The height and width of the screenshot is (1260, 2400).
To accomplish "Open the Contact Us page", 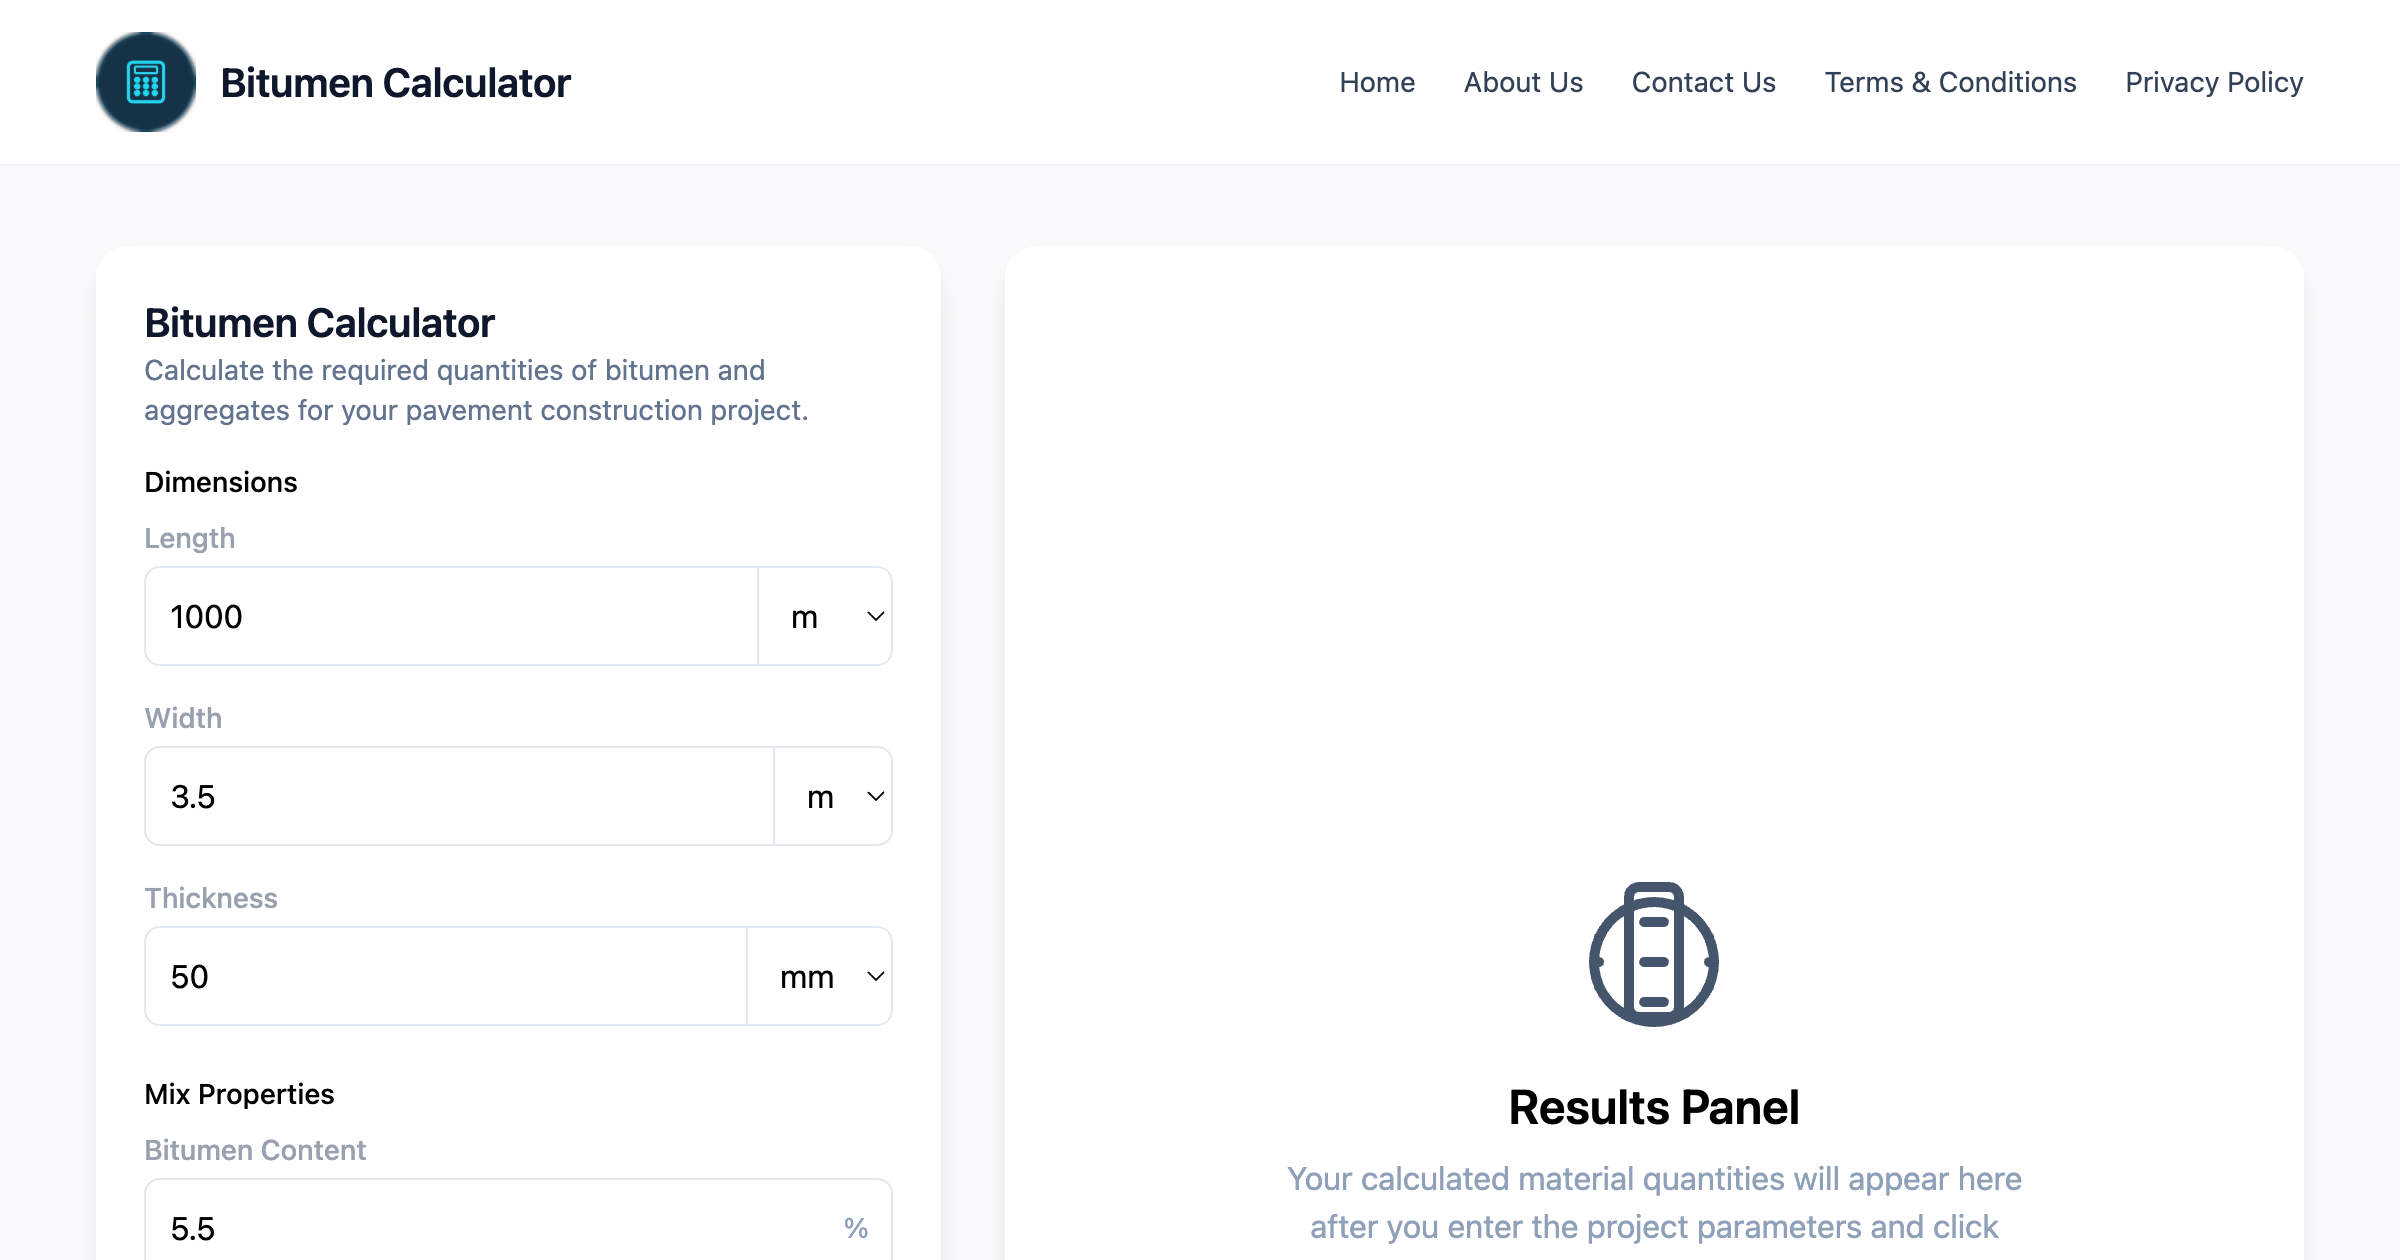I will click(x=1703, y=82).
